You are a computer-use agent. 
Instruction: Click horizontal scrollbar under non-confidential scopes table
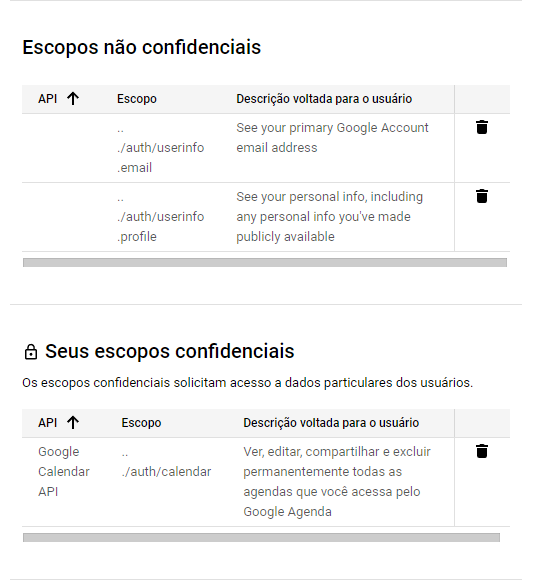coord(265,262)
